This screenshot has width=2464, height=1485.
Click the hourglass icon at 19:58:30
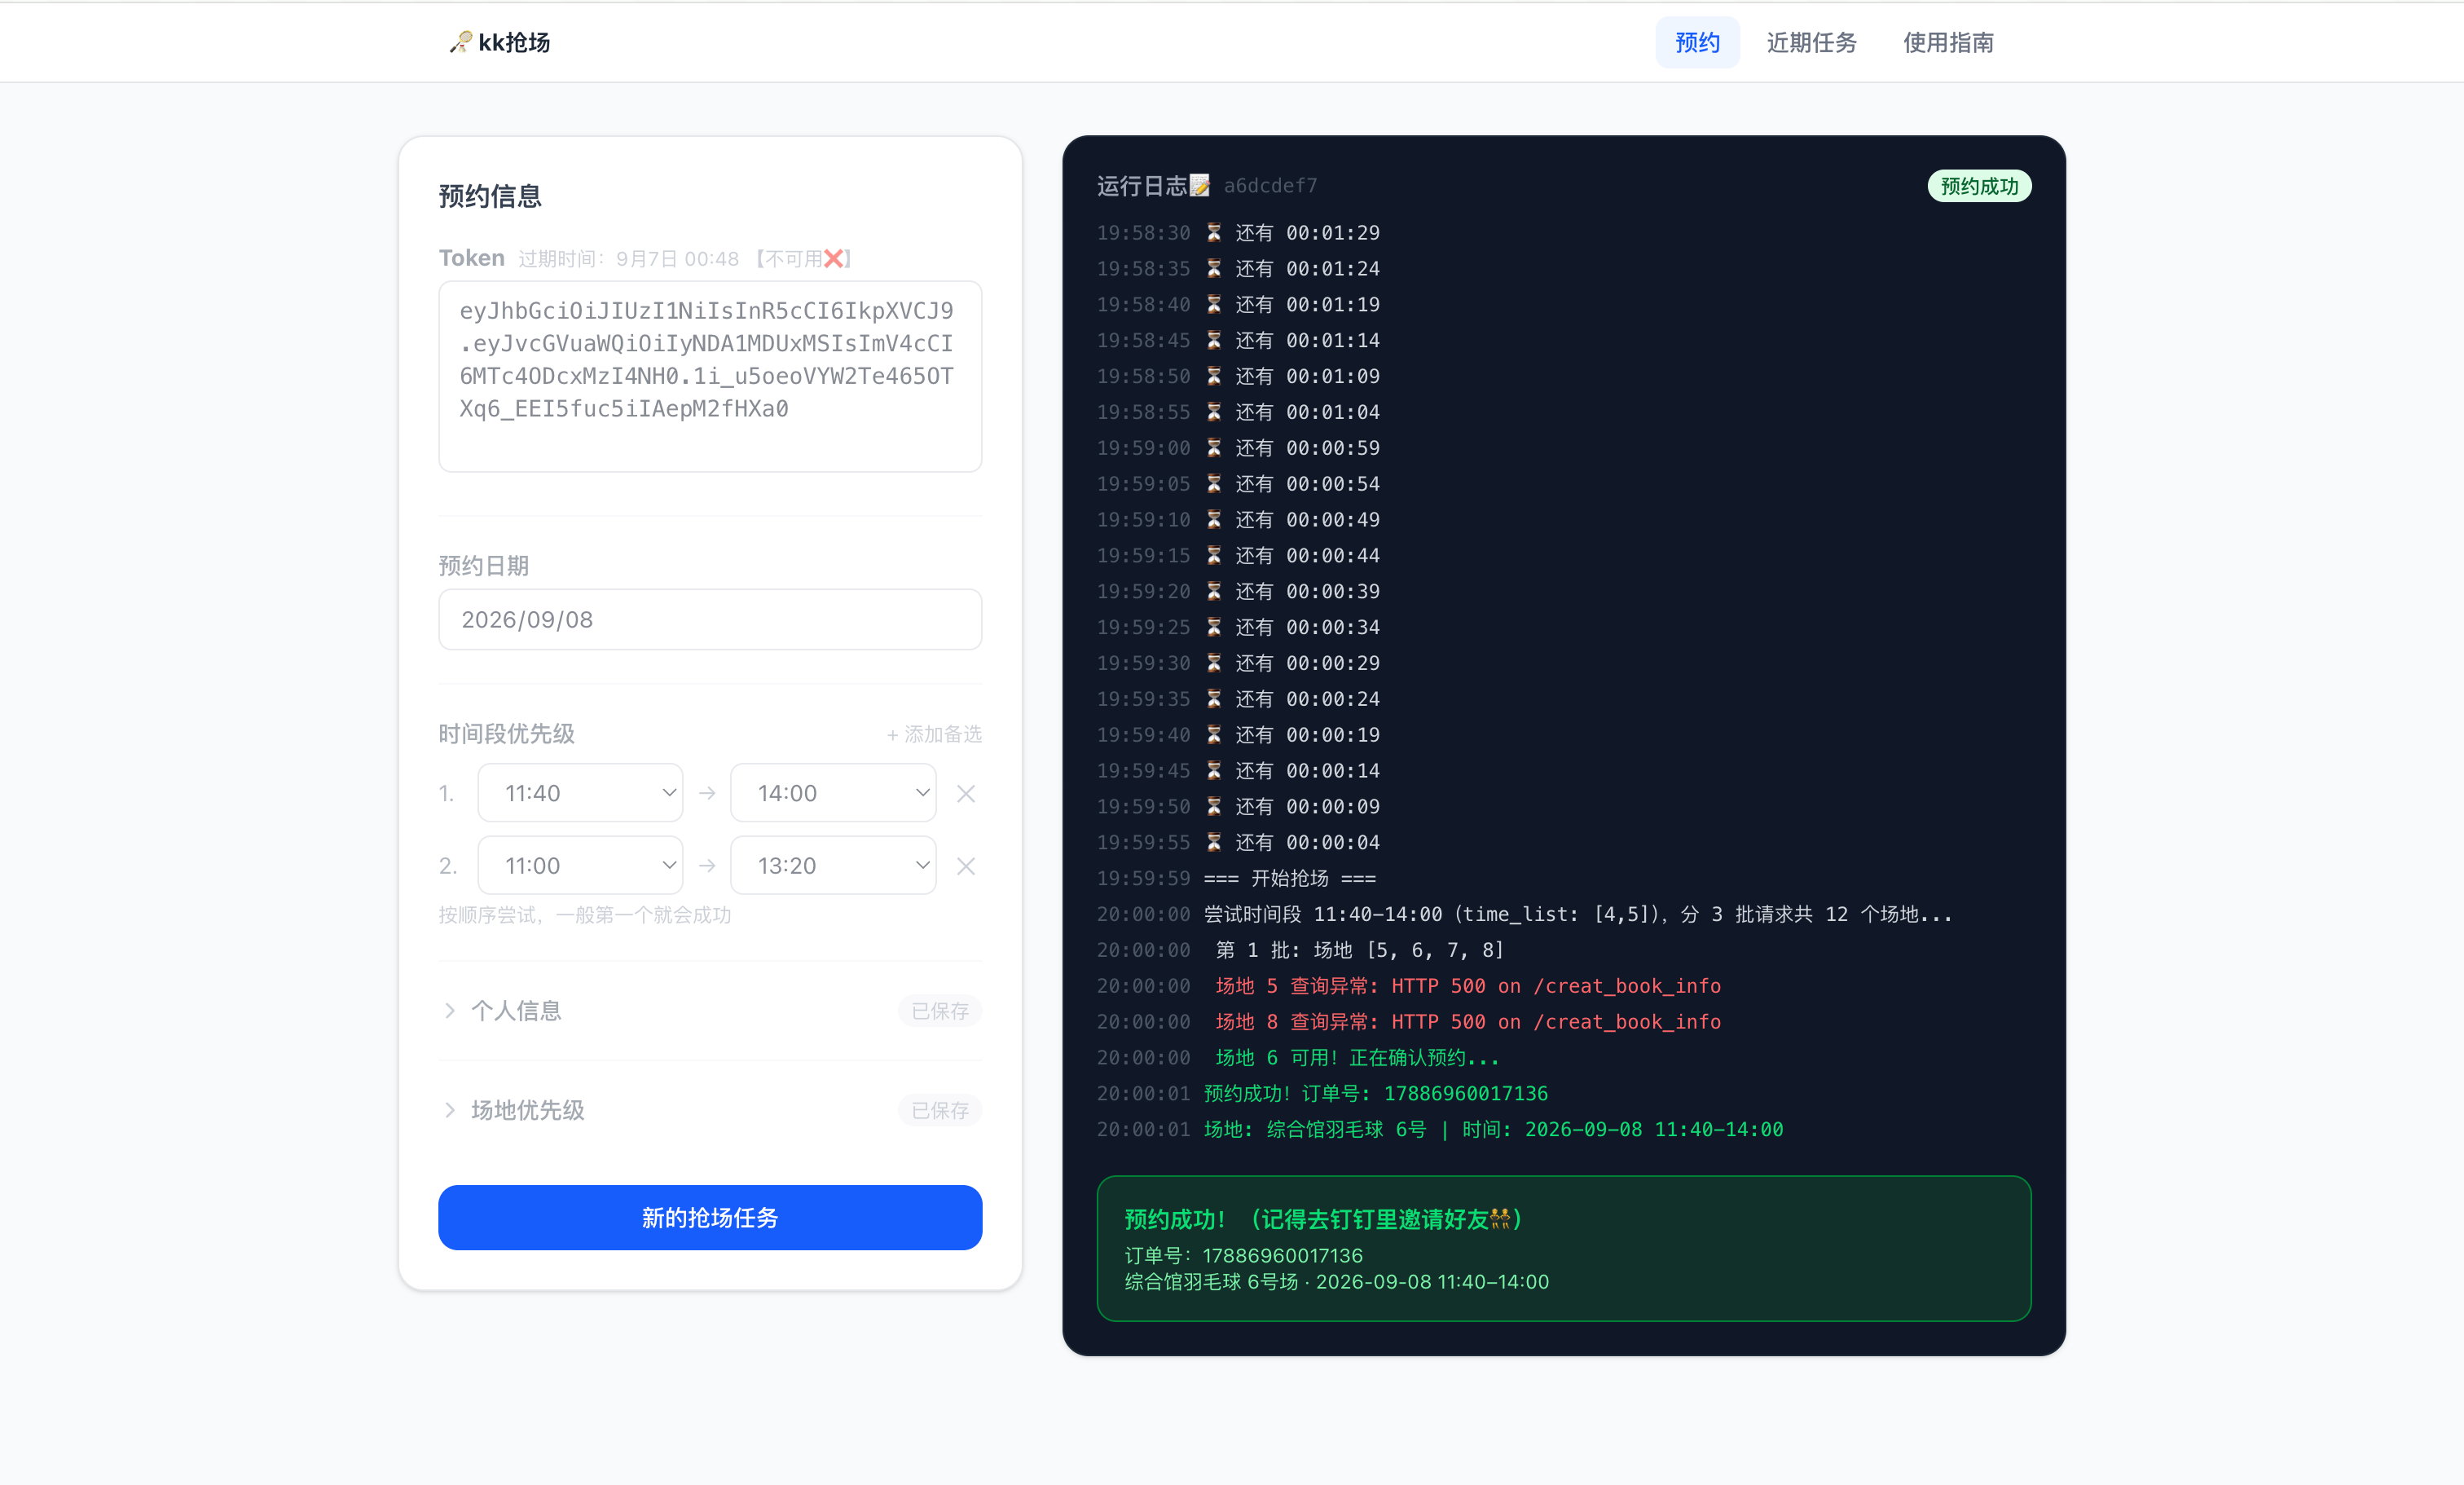tap(1214, 233)
